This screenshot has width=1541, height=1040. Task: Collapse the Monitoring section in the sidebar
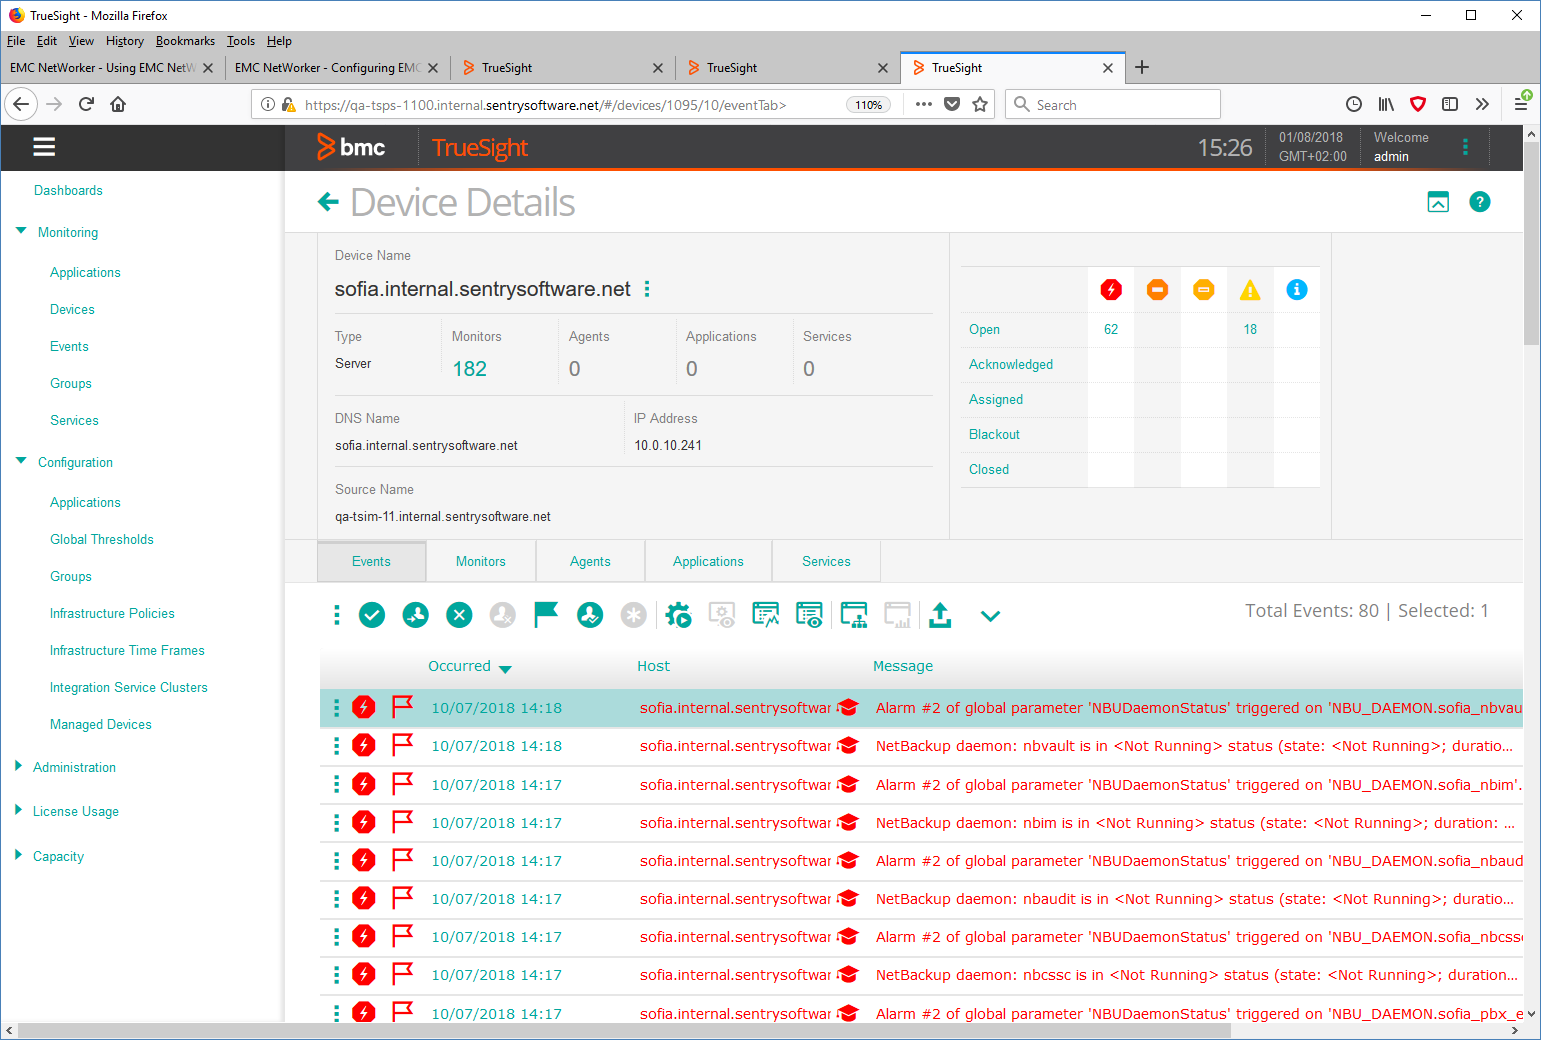click(21, 231)
